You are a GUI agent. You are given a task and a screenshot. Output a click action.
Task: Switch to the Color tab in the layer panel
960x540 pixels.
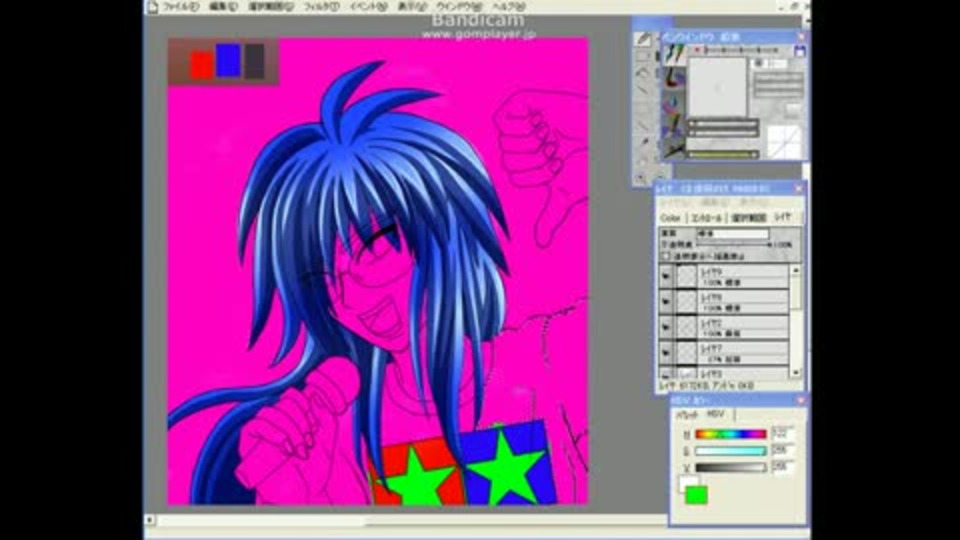pos(670,218)
